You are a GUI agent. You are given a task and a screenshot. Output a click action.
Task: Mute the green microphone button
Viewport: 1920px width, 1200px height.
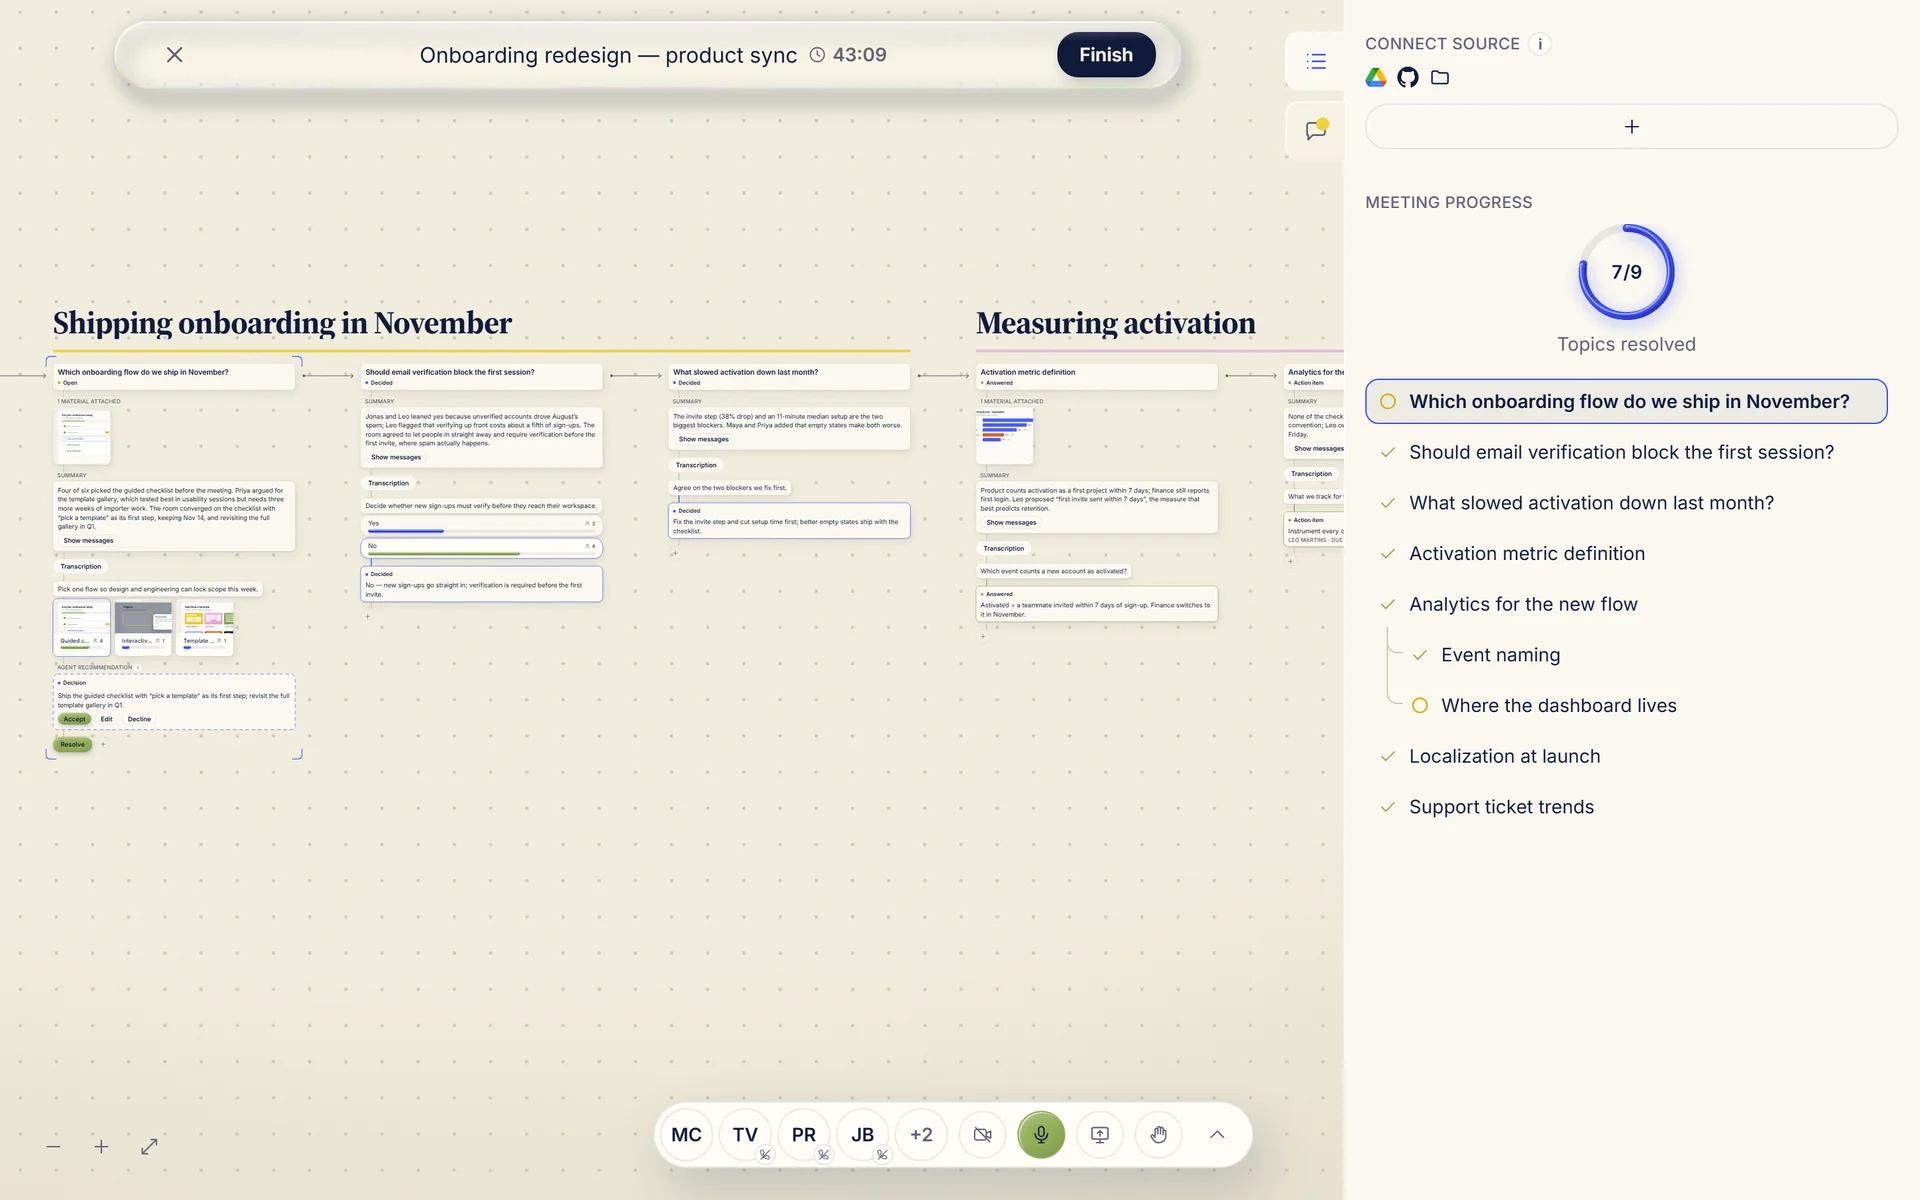click(1041, 1135)
